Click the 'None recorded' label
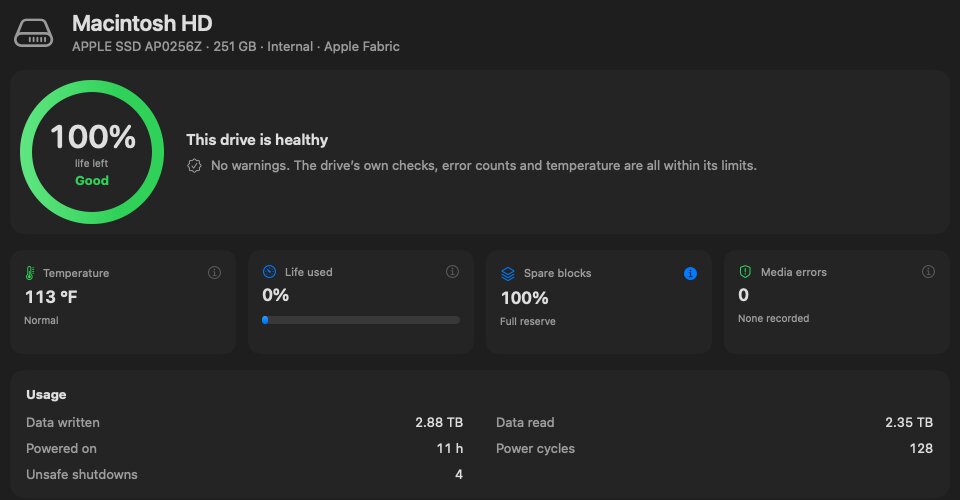The width and height of the screenshot is (960, 500). coord(773,318)
